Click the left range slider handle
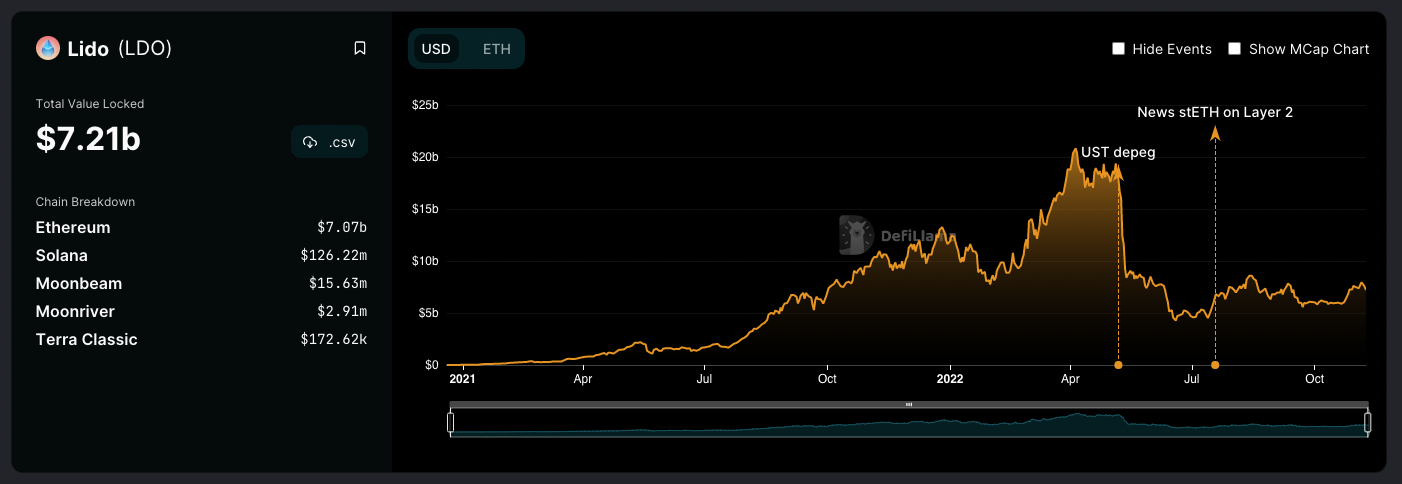The height and width of the screenshot is (484, 1402). tap(451, 423)
